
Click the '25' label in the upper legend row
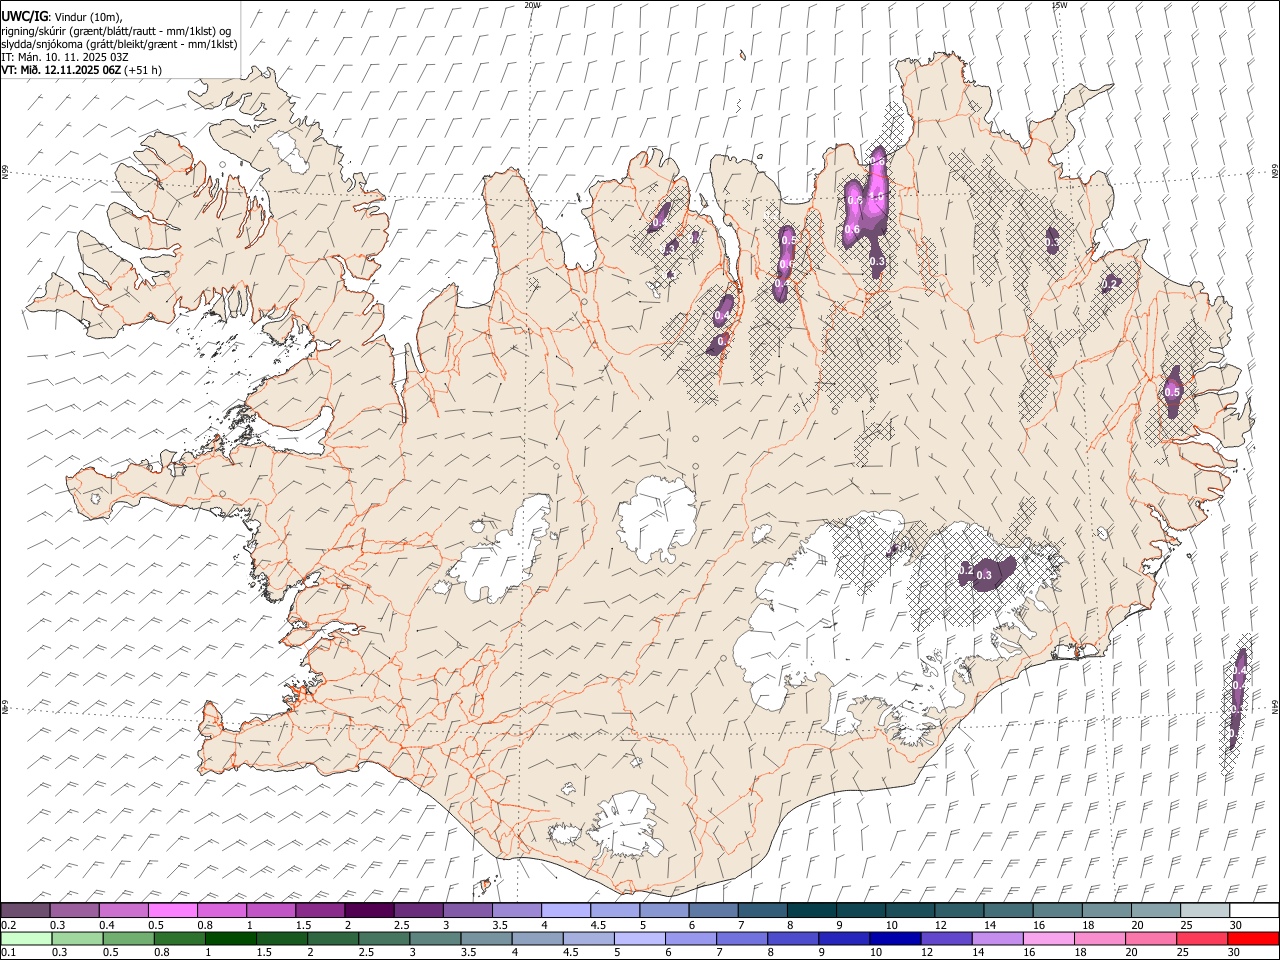pyautogui.click(x=1186, y=925)
